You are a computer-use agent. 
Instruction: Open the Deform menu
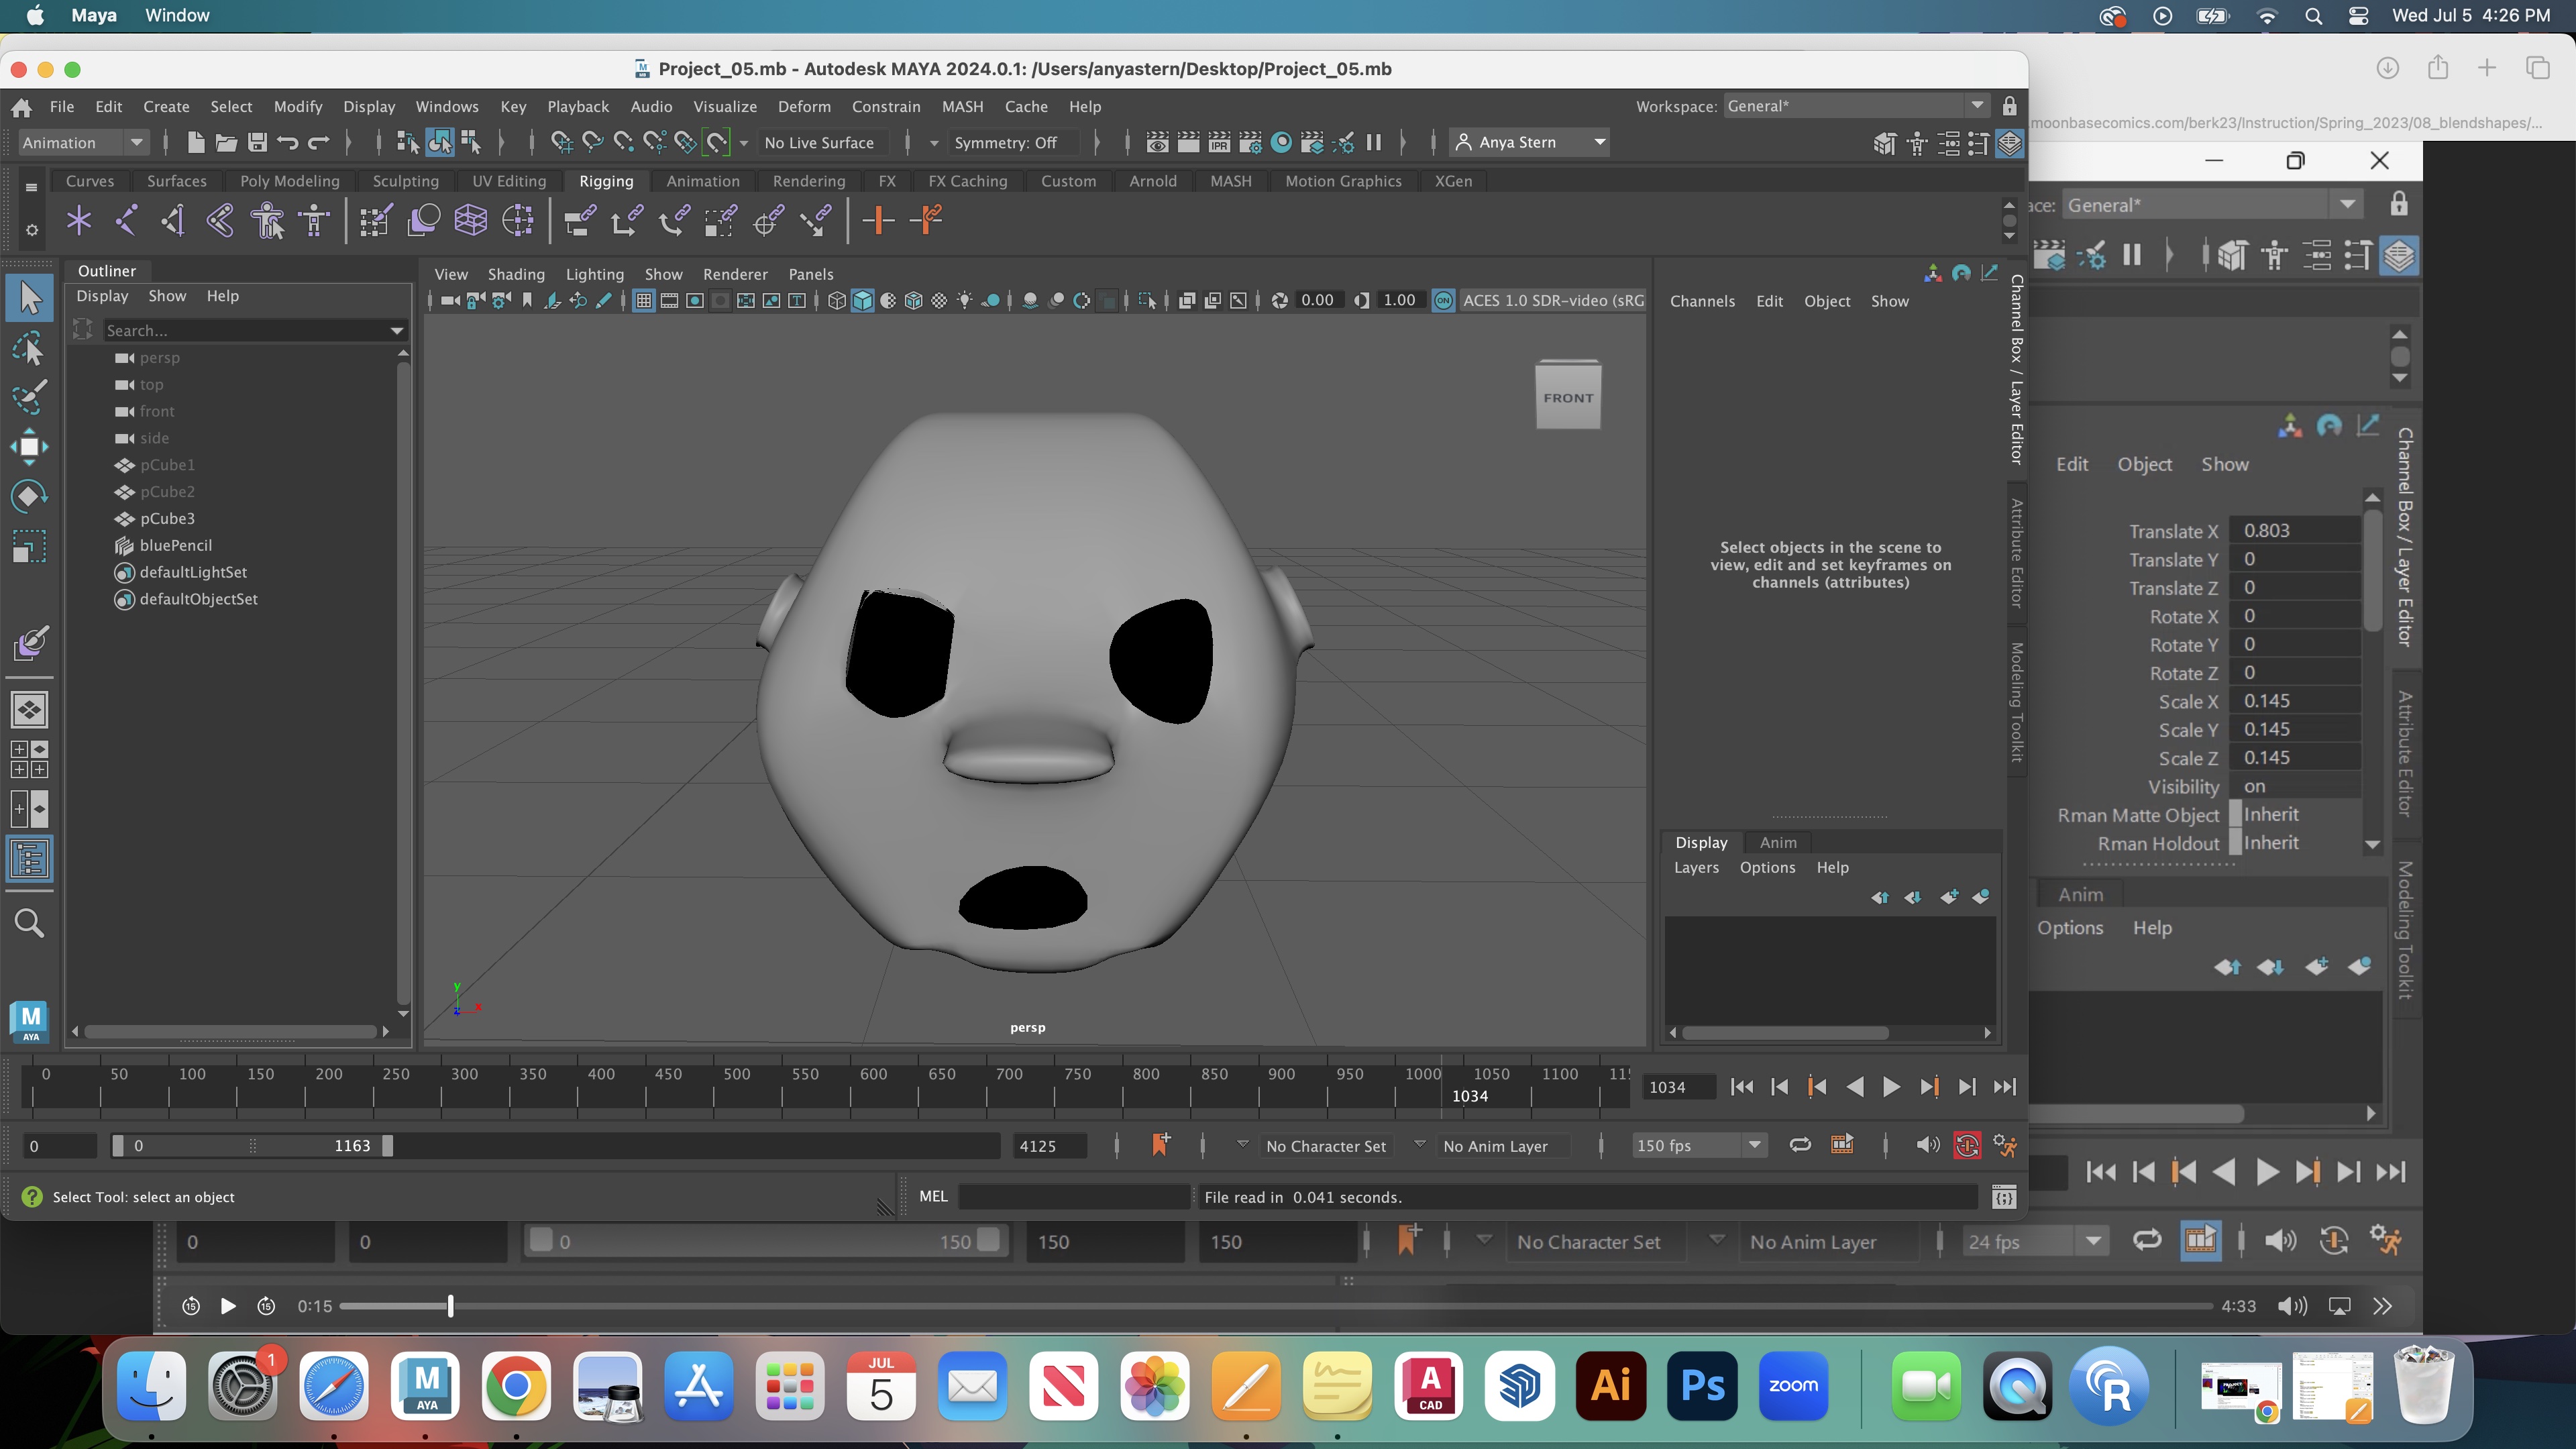coord(804,107)
